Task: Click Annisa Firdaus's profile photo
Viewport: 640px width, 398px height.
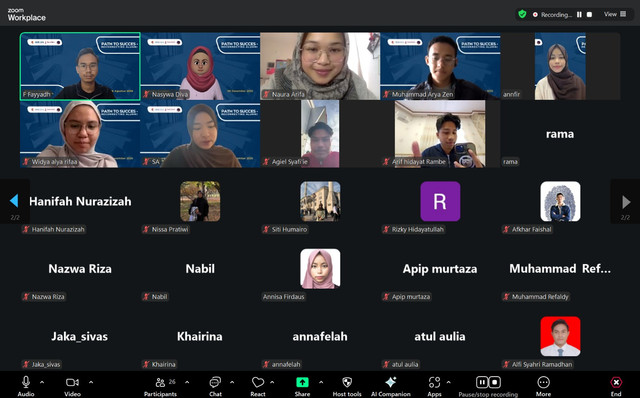Action: pyautogui.click(x=320, y=269)
